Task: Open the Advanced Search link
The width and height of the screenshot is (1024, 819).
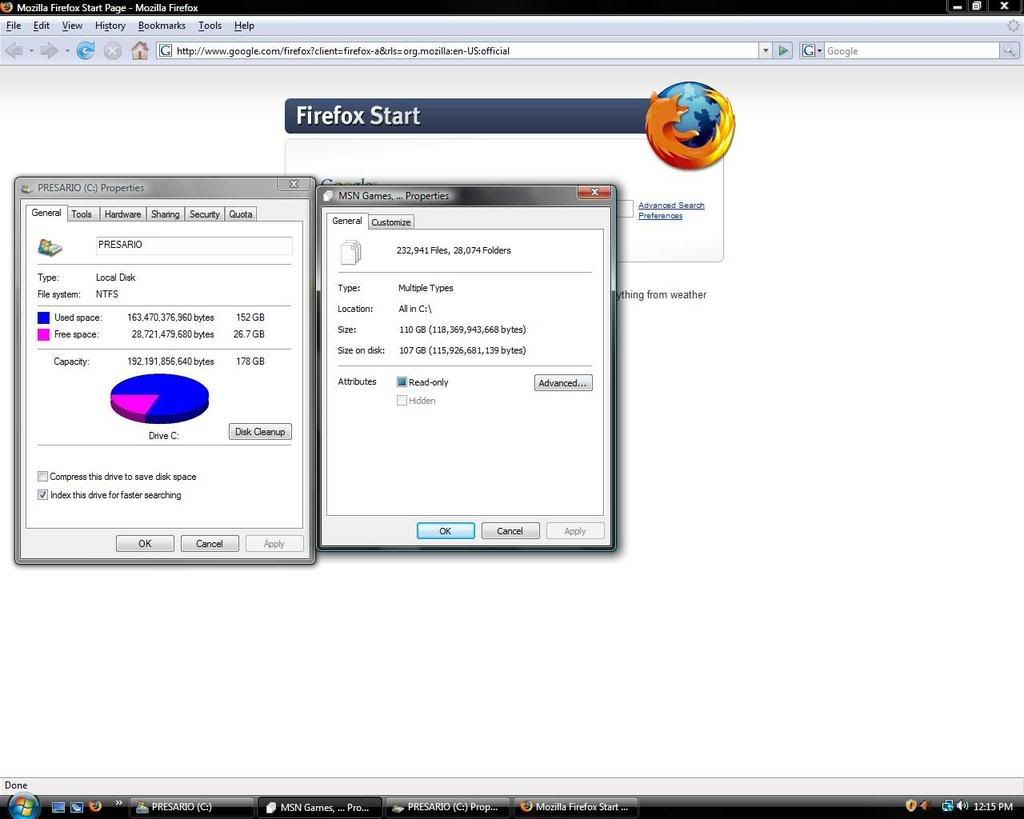Action: coord(671,205)
